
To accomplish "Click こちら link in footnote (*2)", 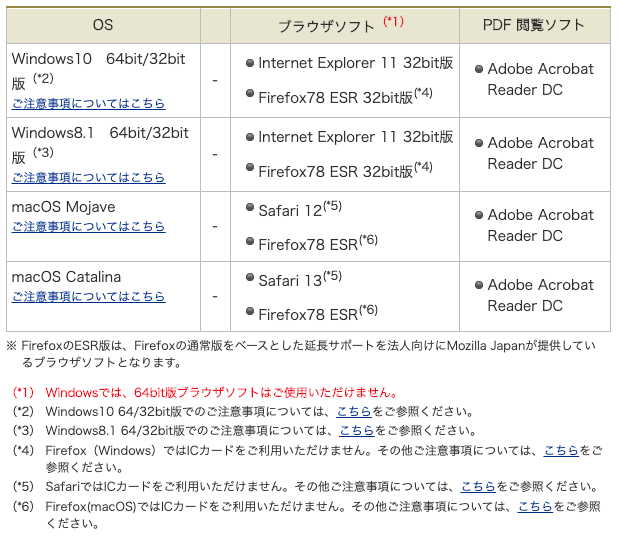I will click(x=355, y=411).
